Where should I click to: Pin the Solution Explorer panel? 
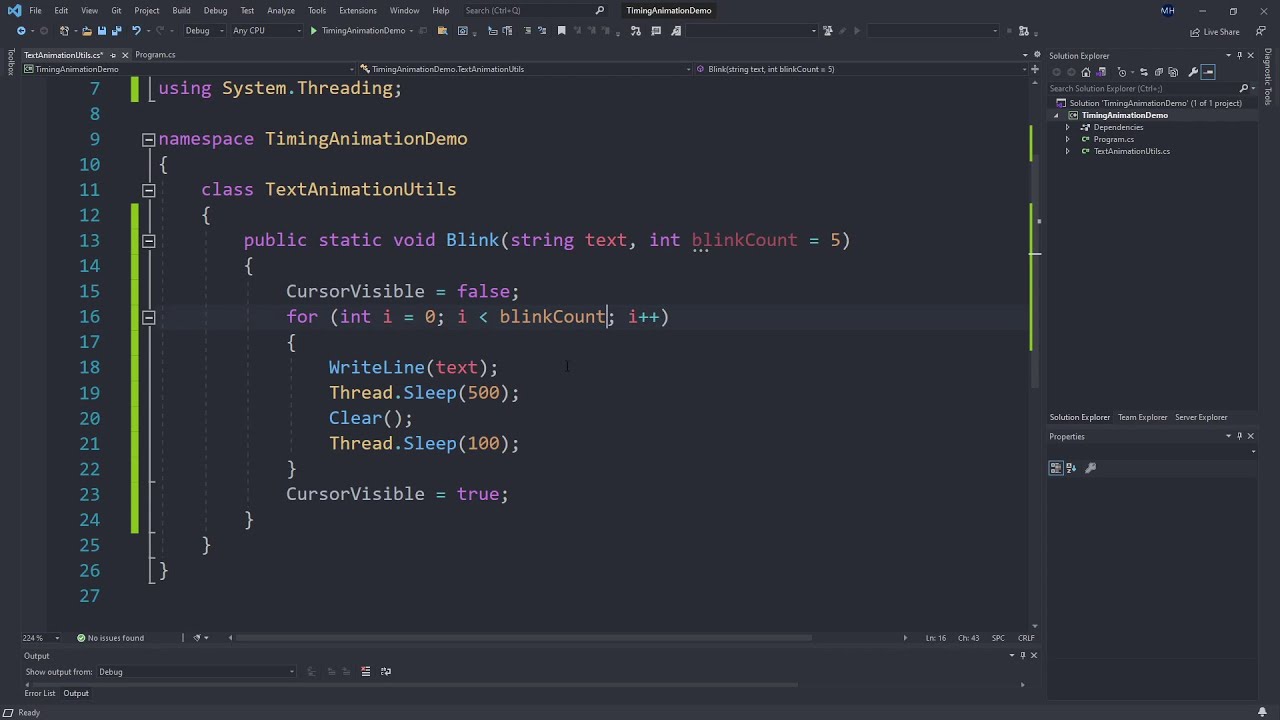pyautogui.click(x=1239, y=56)
